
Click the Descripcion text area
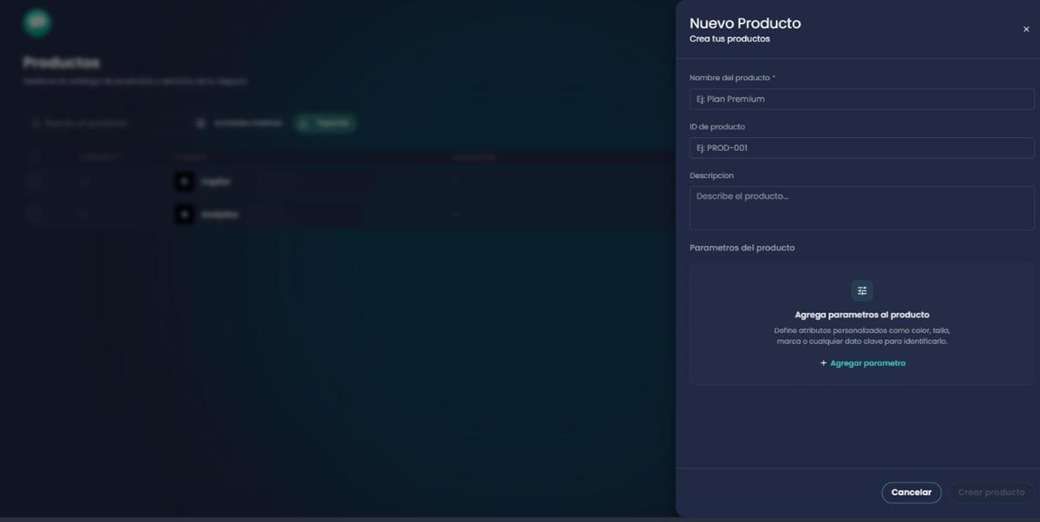[x=862, y=208]
